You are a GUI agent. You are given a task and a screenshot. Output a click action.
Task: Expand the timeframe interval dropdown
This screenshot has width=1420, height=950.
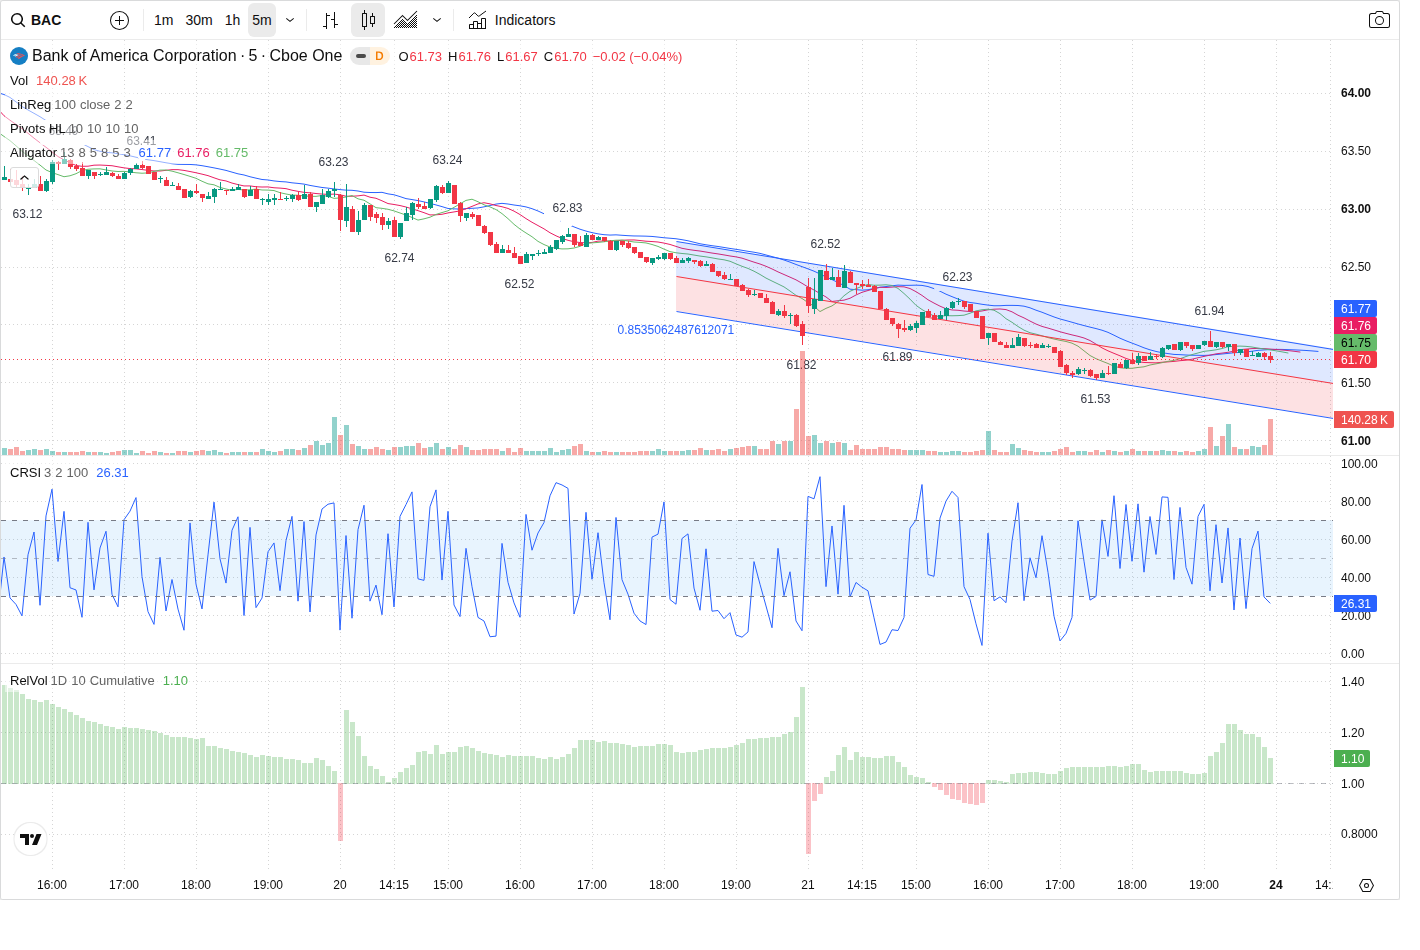pos(290,20)
